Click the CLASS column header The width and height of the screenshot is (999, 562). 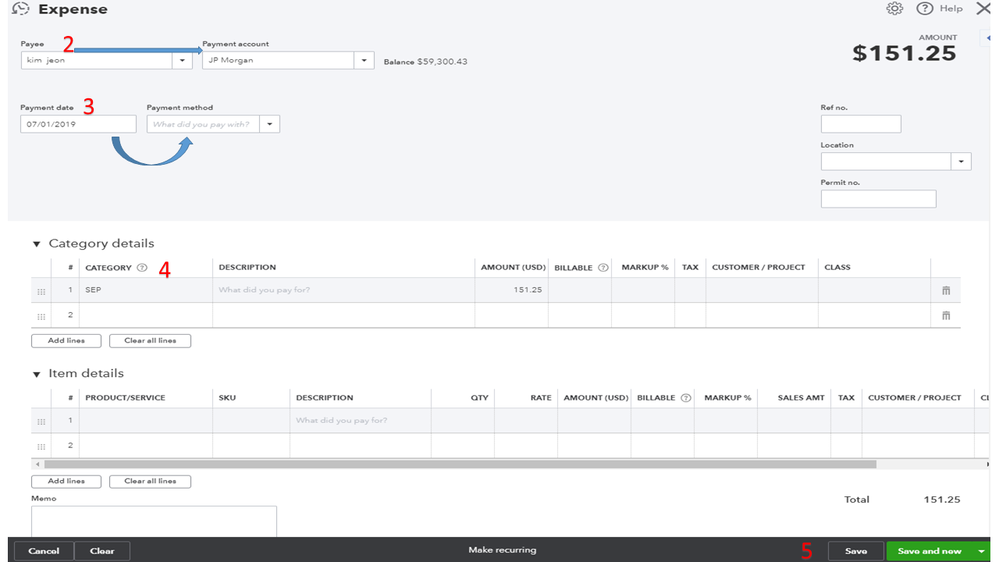pyautogui.click(x=837, y=268)
